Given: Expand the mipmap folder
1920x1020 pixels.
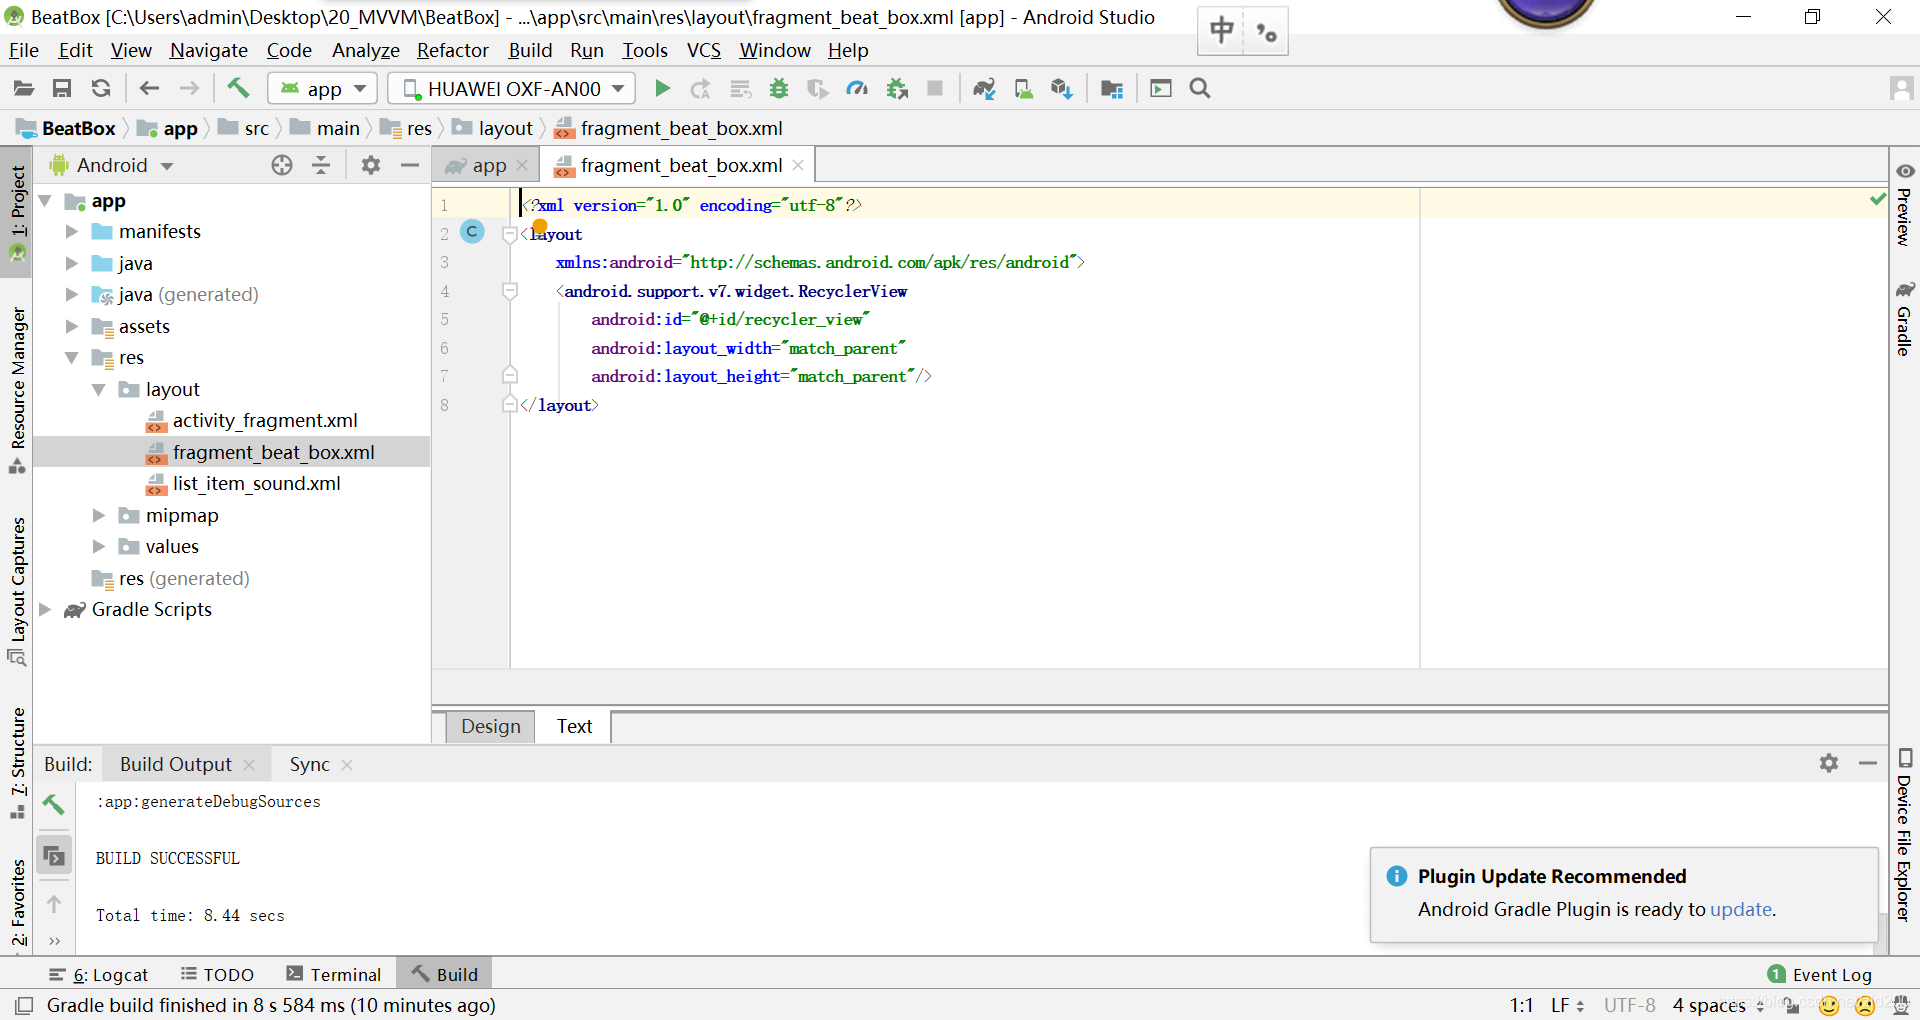Looking at the screenshot, I should (x=98, y=515).
